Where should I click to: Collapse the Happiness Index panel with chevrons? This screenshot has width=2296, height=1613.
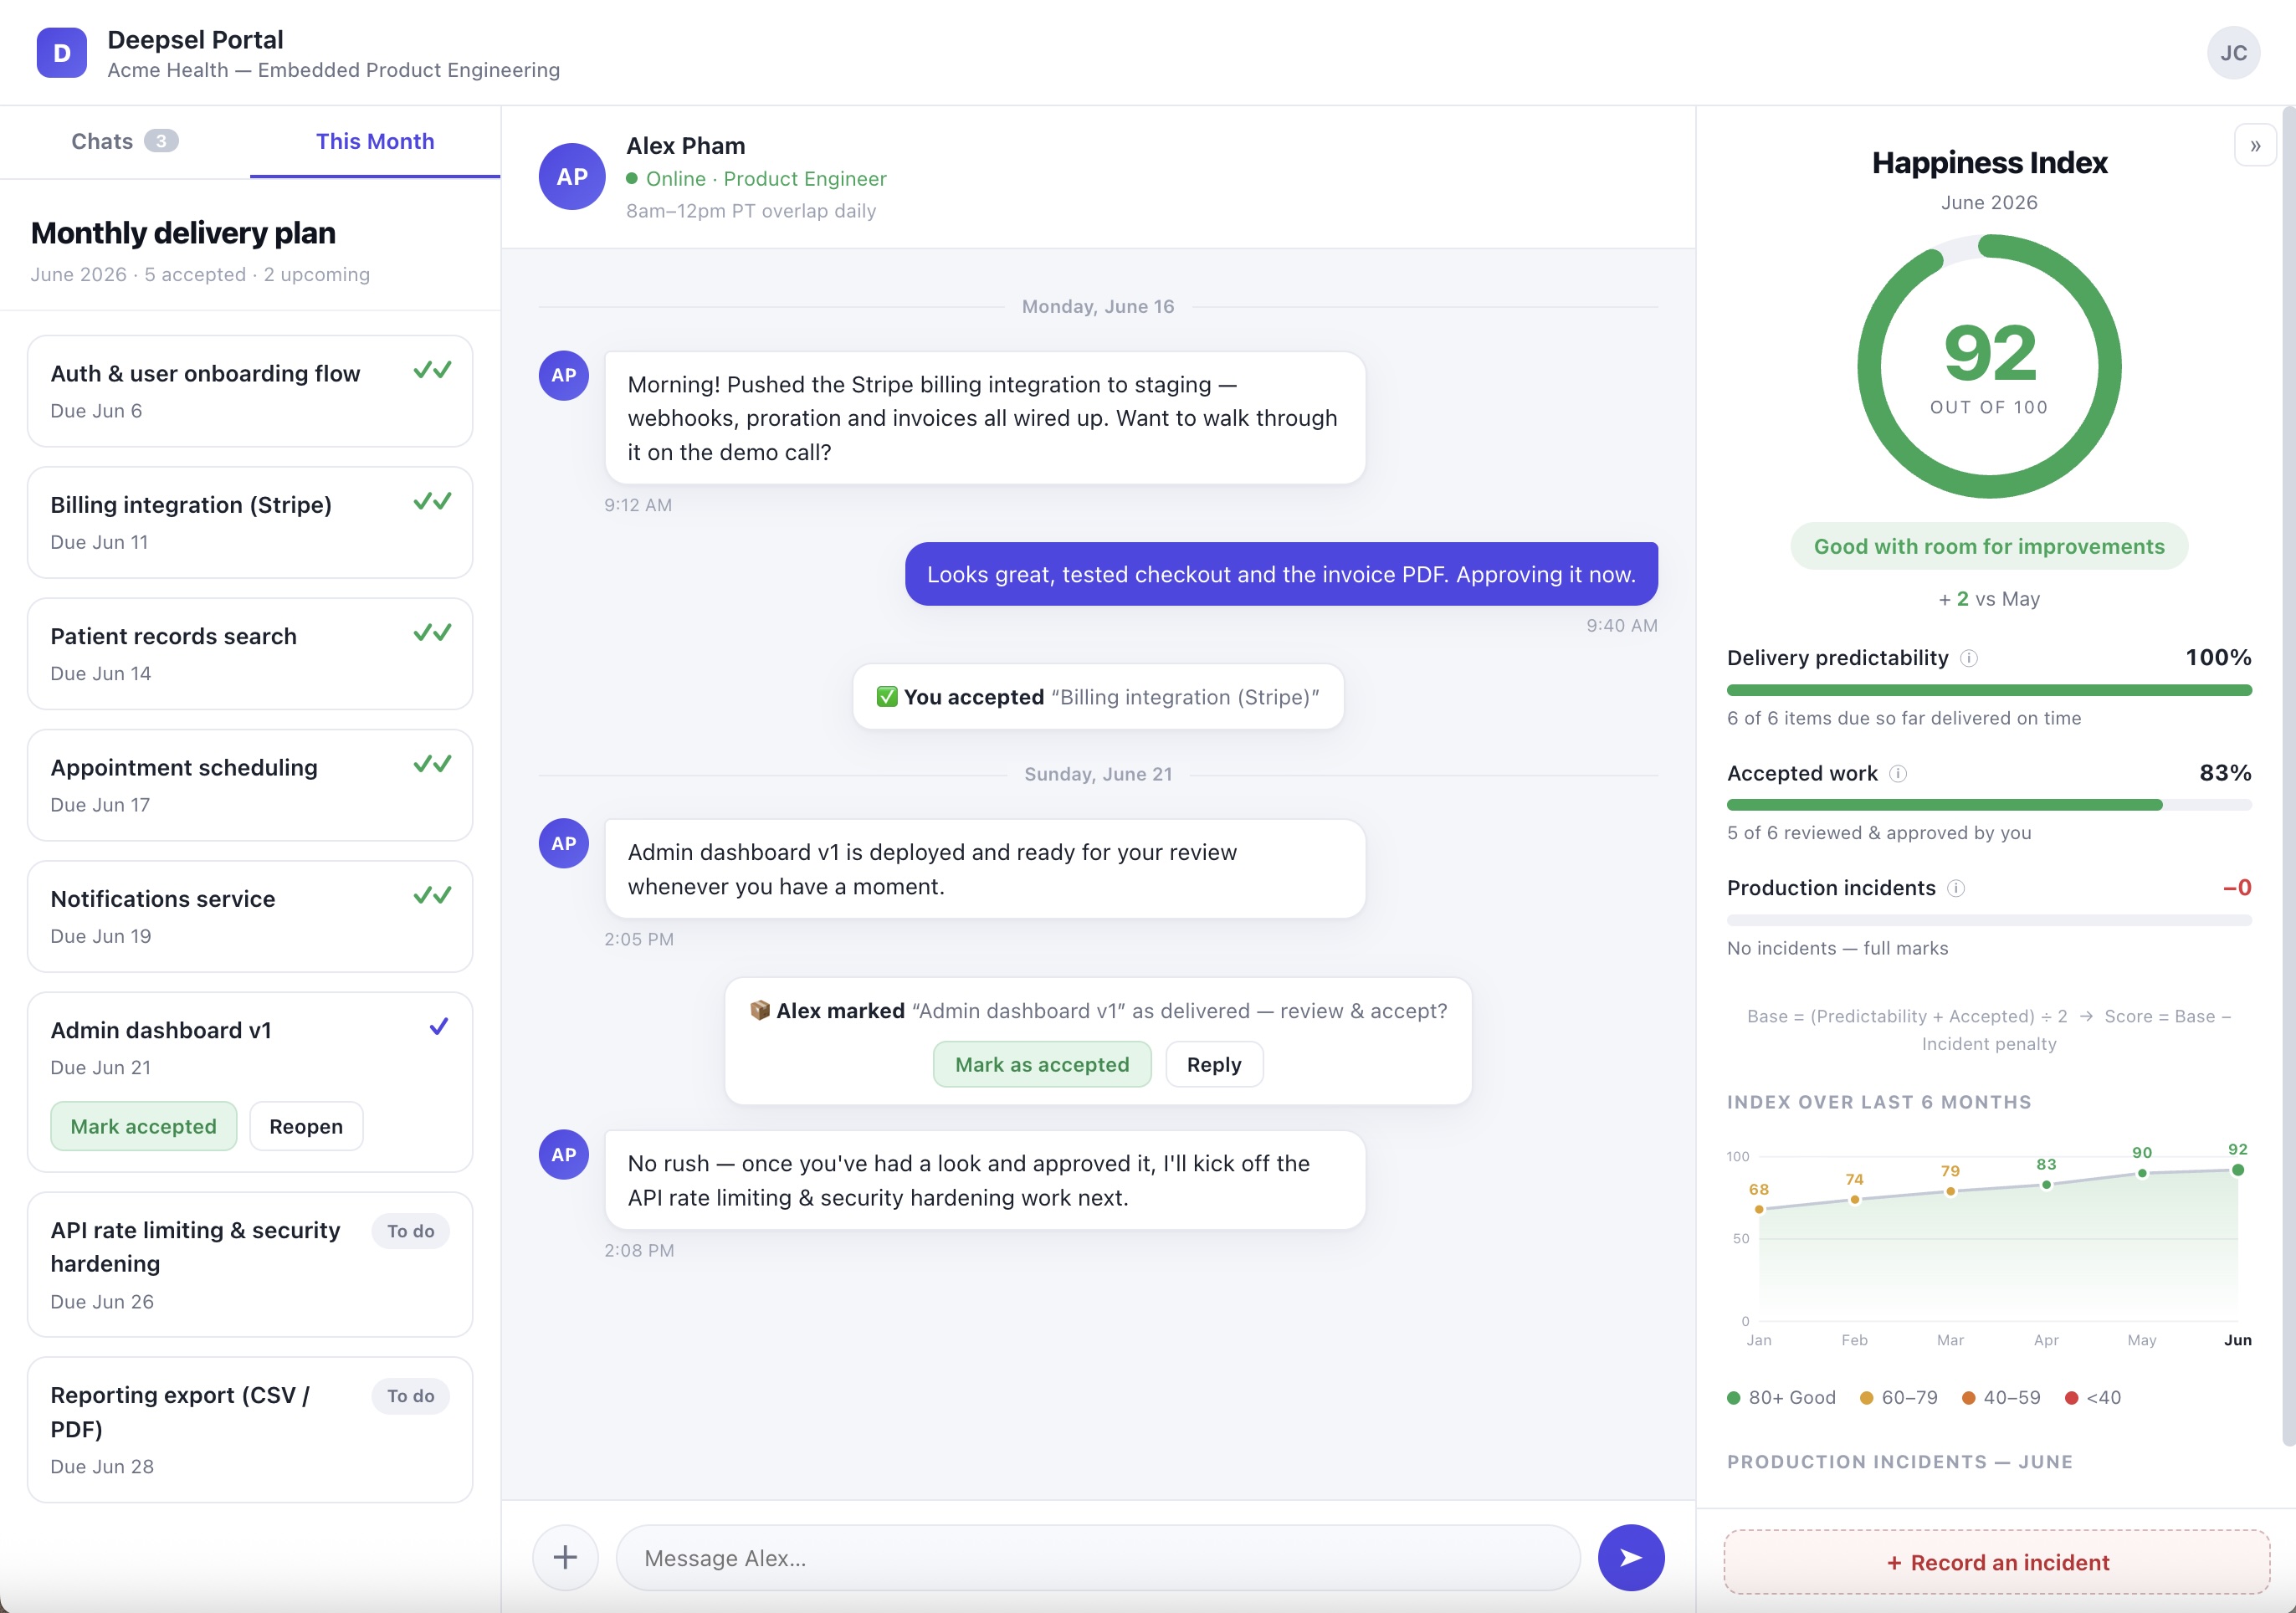(2255, 146)
